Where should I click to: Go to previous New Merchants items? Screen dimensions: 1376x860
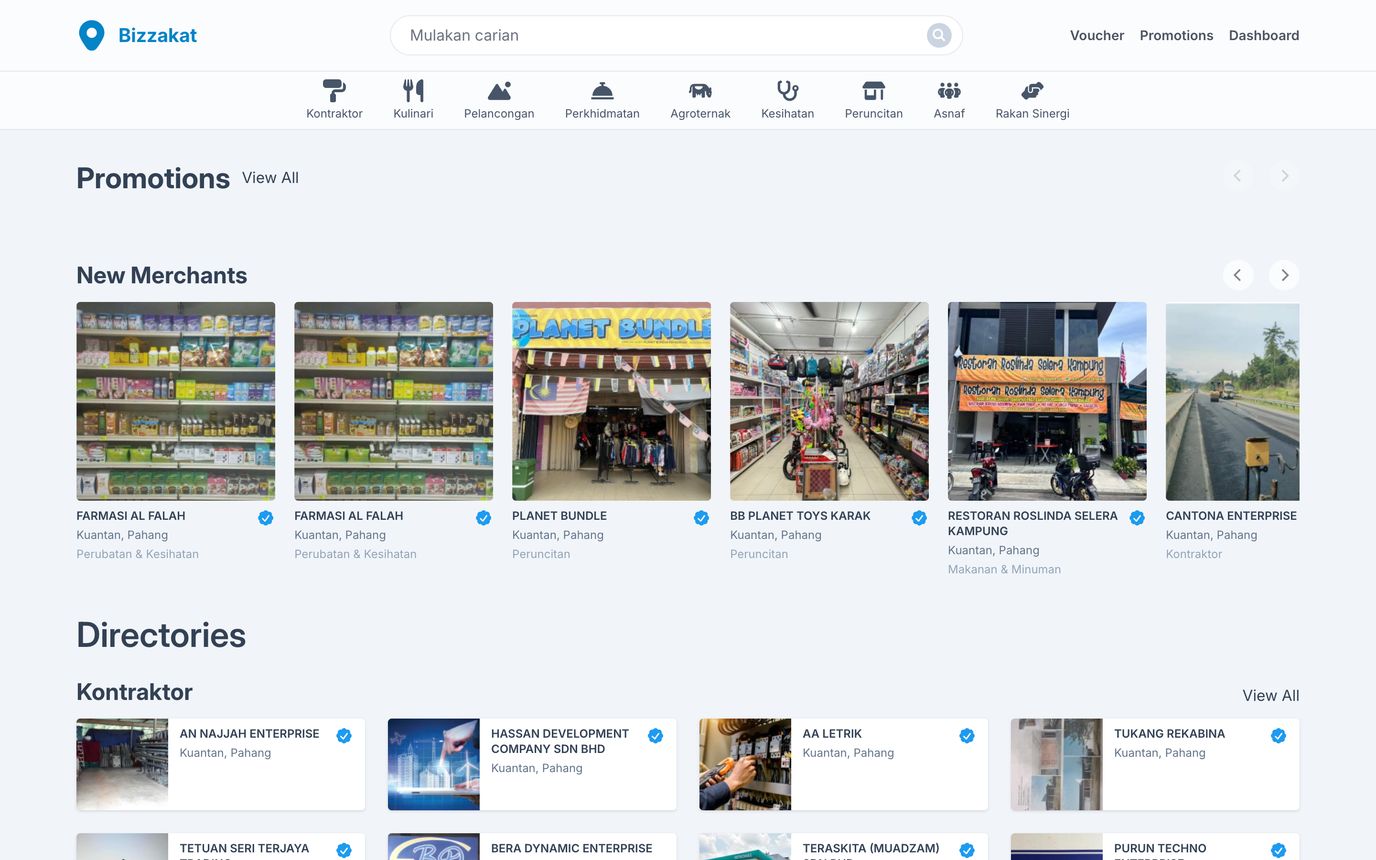click(x=1237, y=275)
